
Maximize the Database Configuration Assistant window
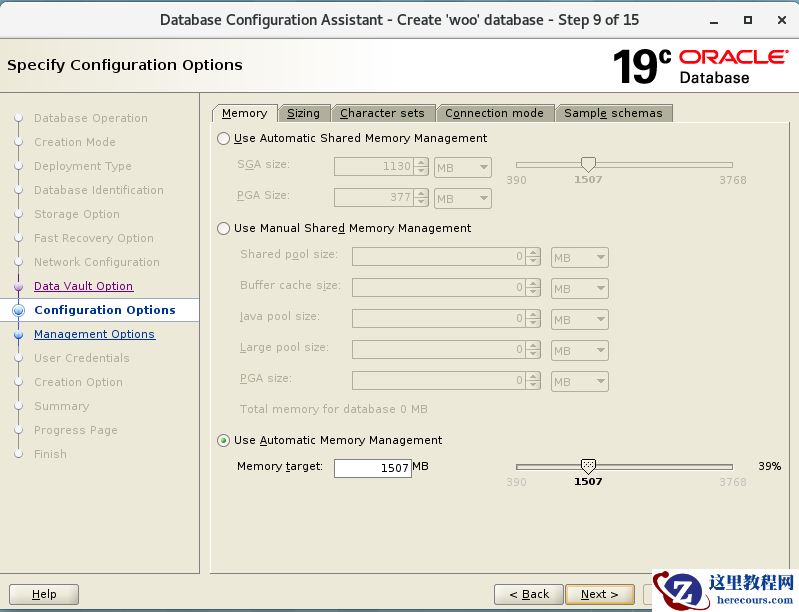pos(747,20)
